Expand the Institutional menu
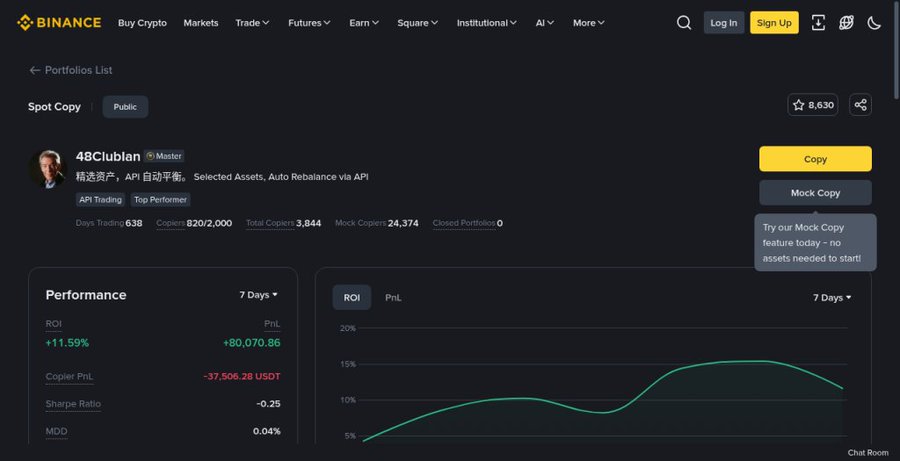Screen dimensions: 900x461 tap(487, 23)
